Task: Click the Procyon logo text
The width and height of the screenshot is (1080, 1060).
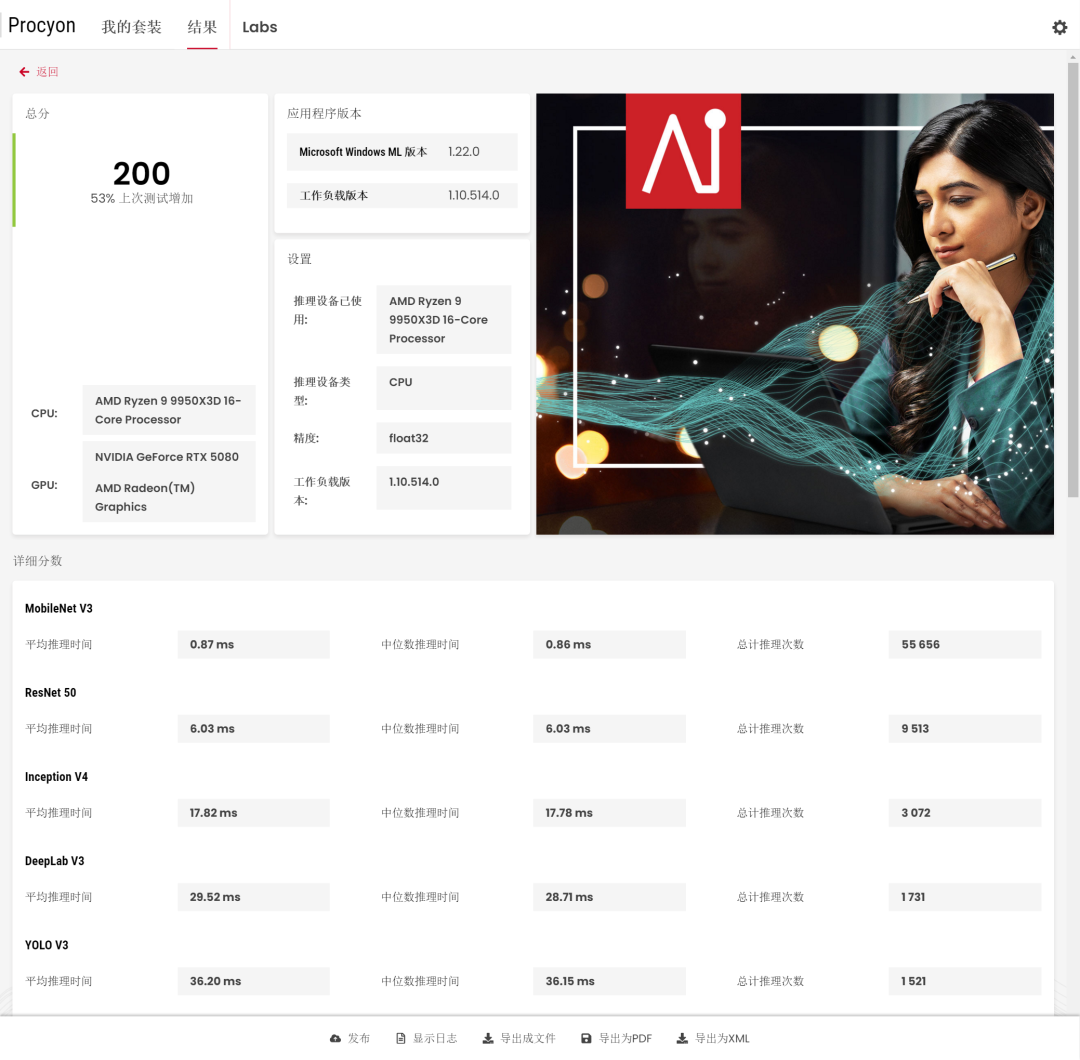Action: [42, 25]
